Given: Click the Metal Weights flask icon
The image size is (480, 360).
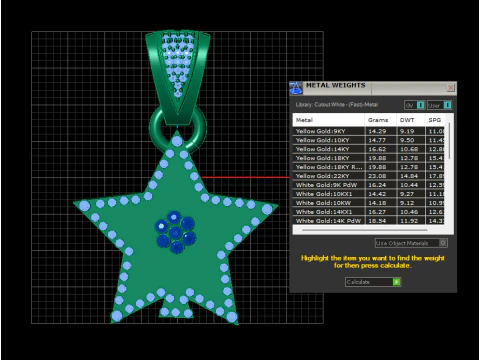Looking at the screenshot, I should click(x=295, y=88).
